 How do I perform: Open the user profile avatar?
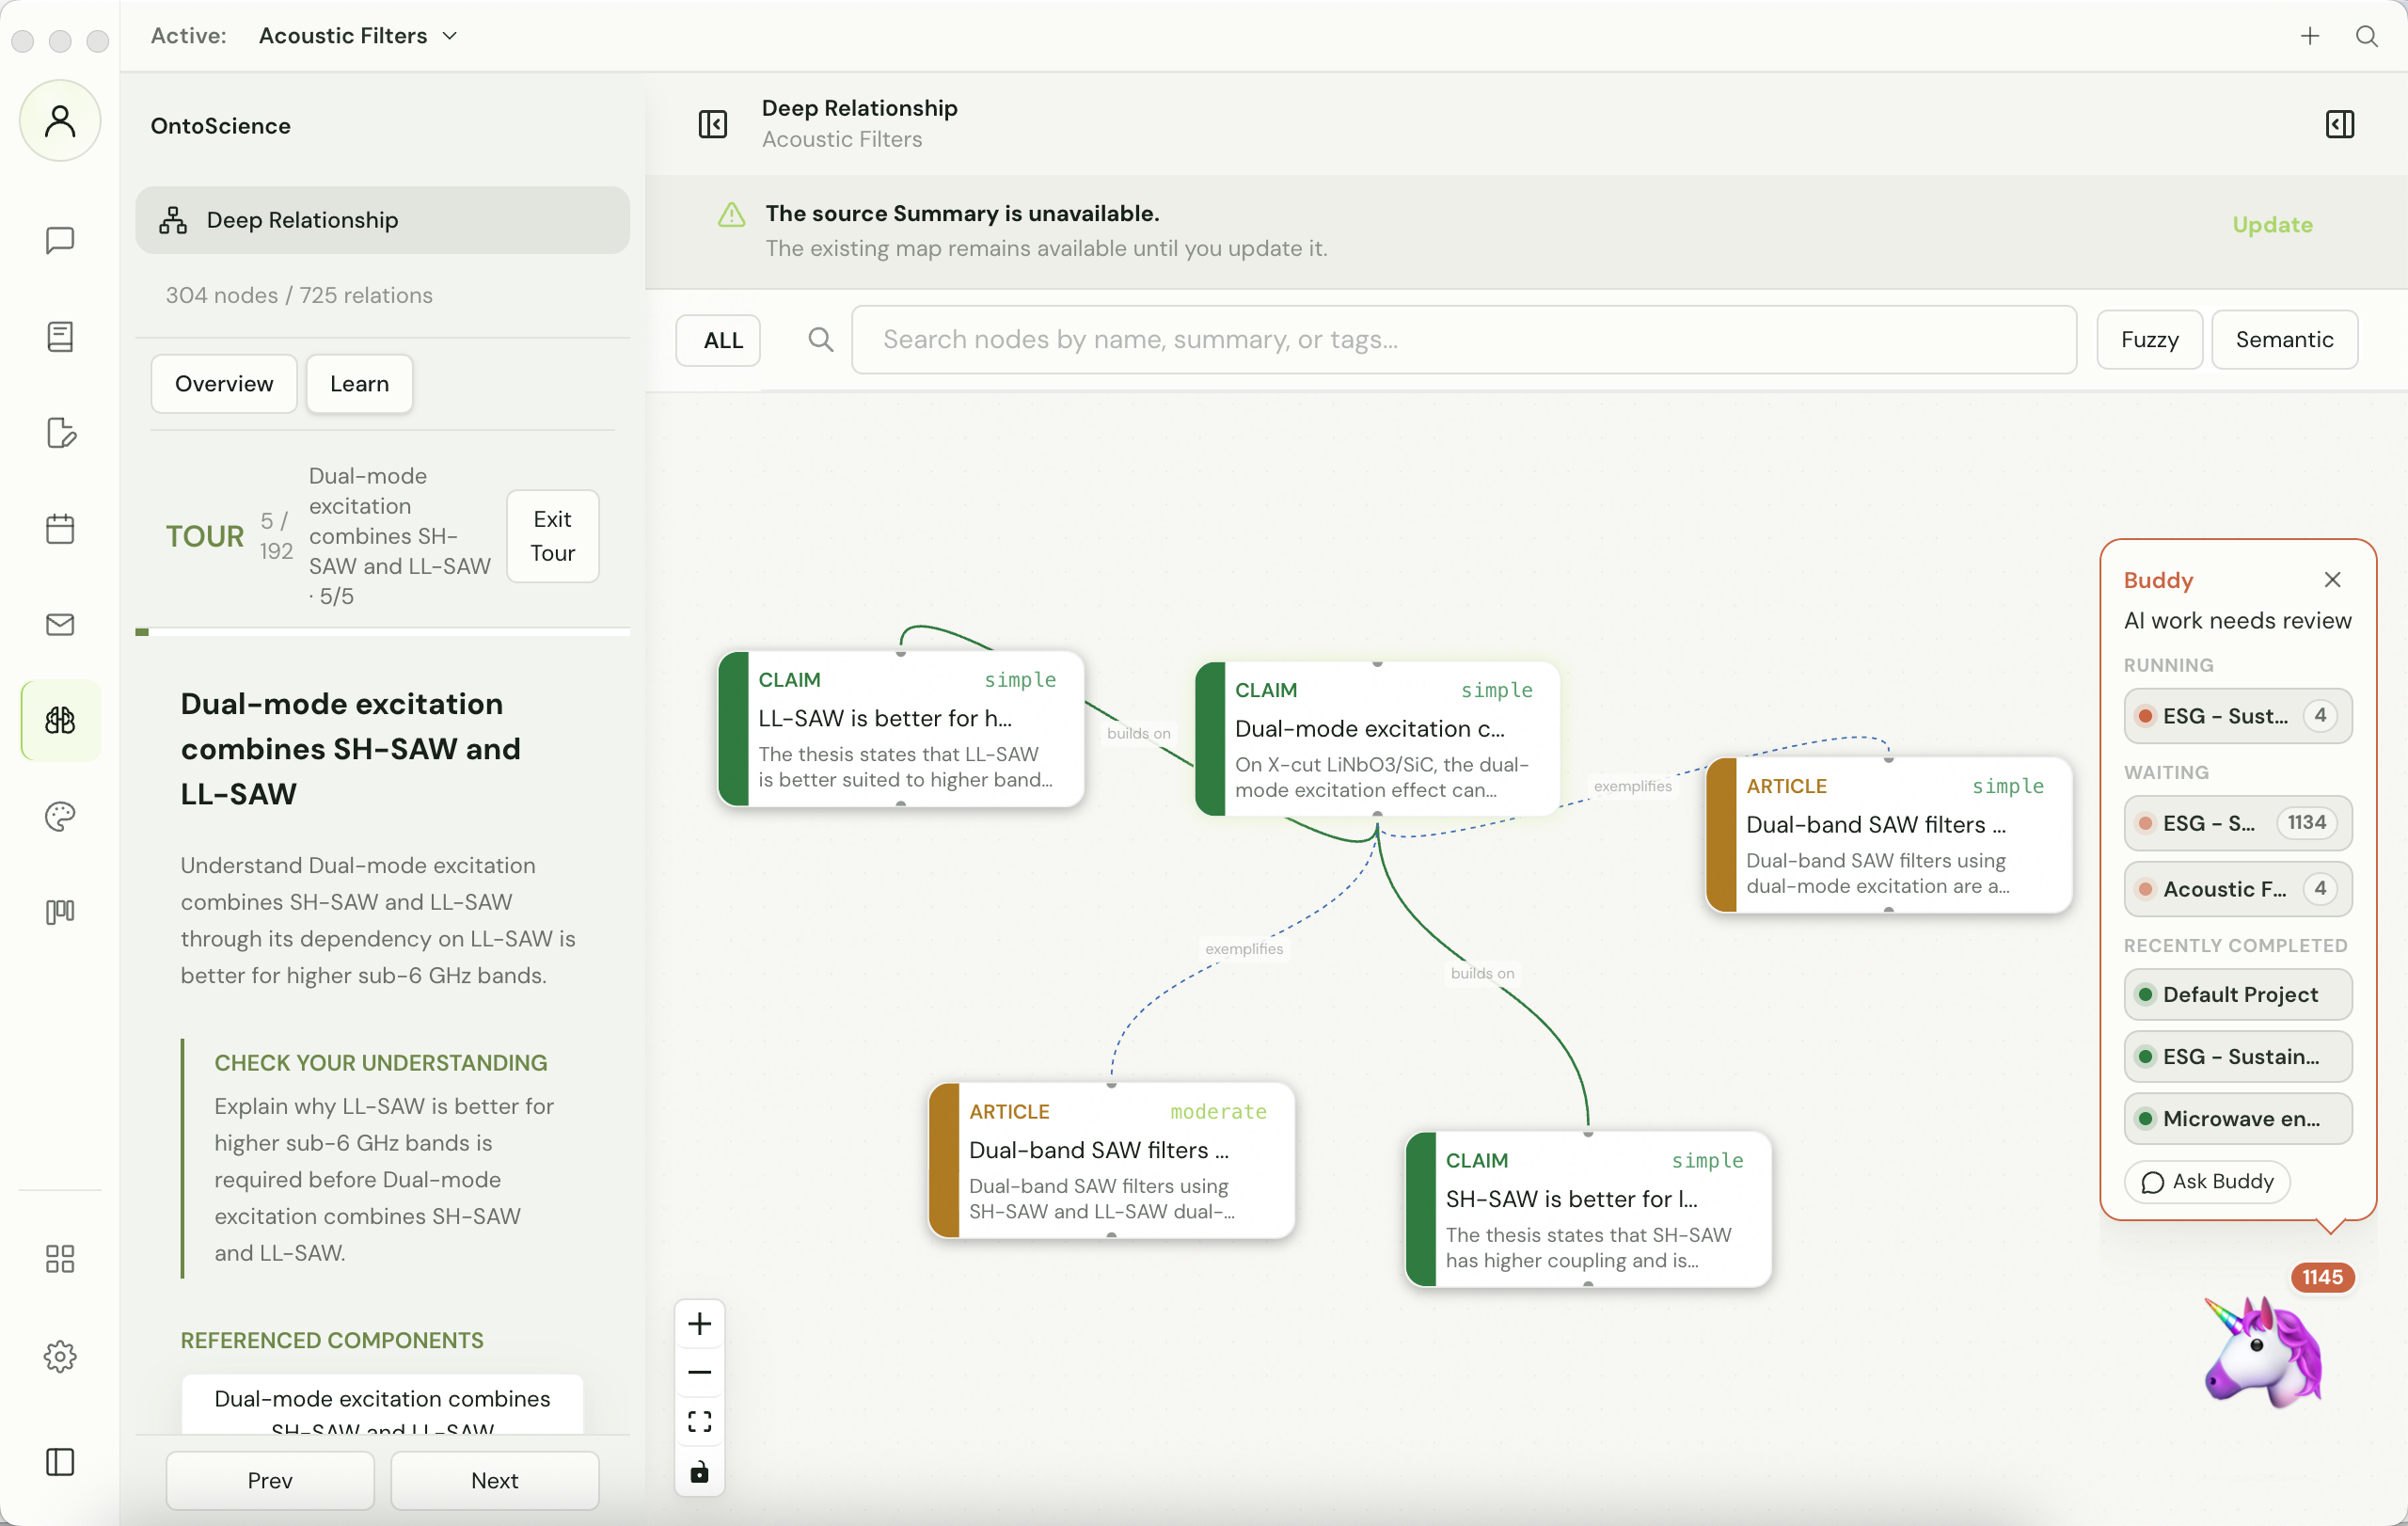click(x=60, y=121)
